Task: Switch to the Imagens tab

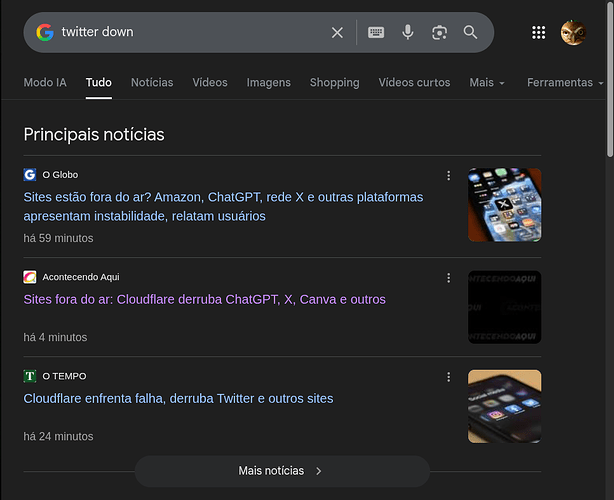Action: (x=268, y=82)
